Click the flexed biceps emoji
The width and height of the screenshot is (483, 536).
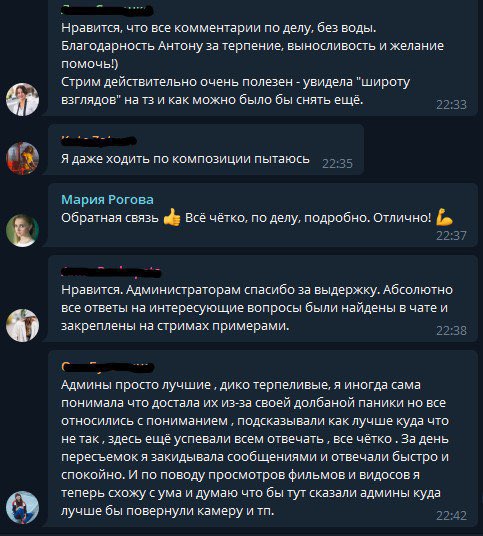tap(444, 217)
